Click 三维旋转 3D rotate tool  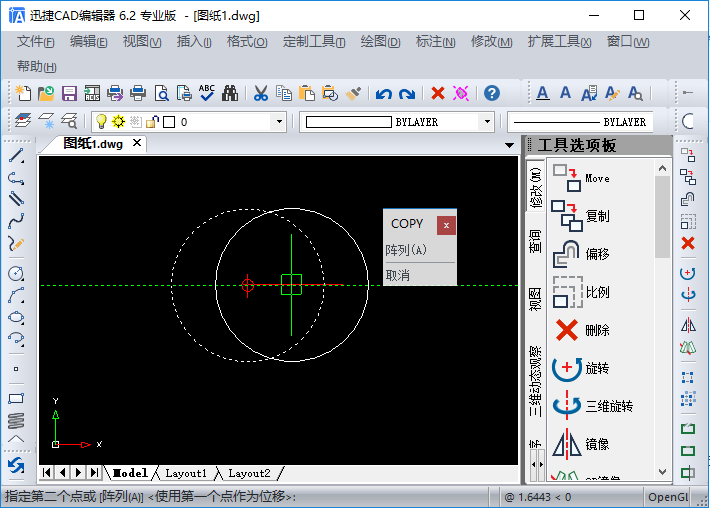[x=592, y=406]
